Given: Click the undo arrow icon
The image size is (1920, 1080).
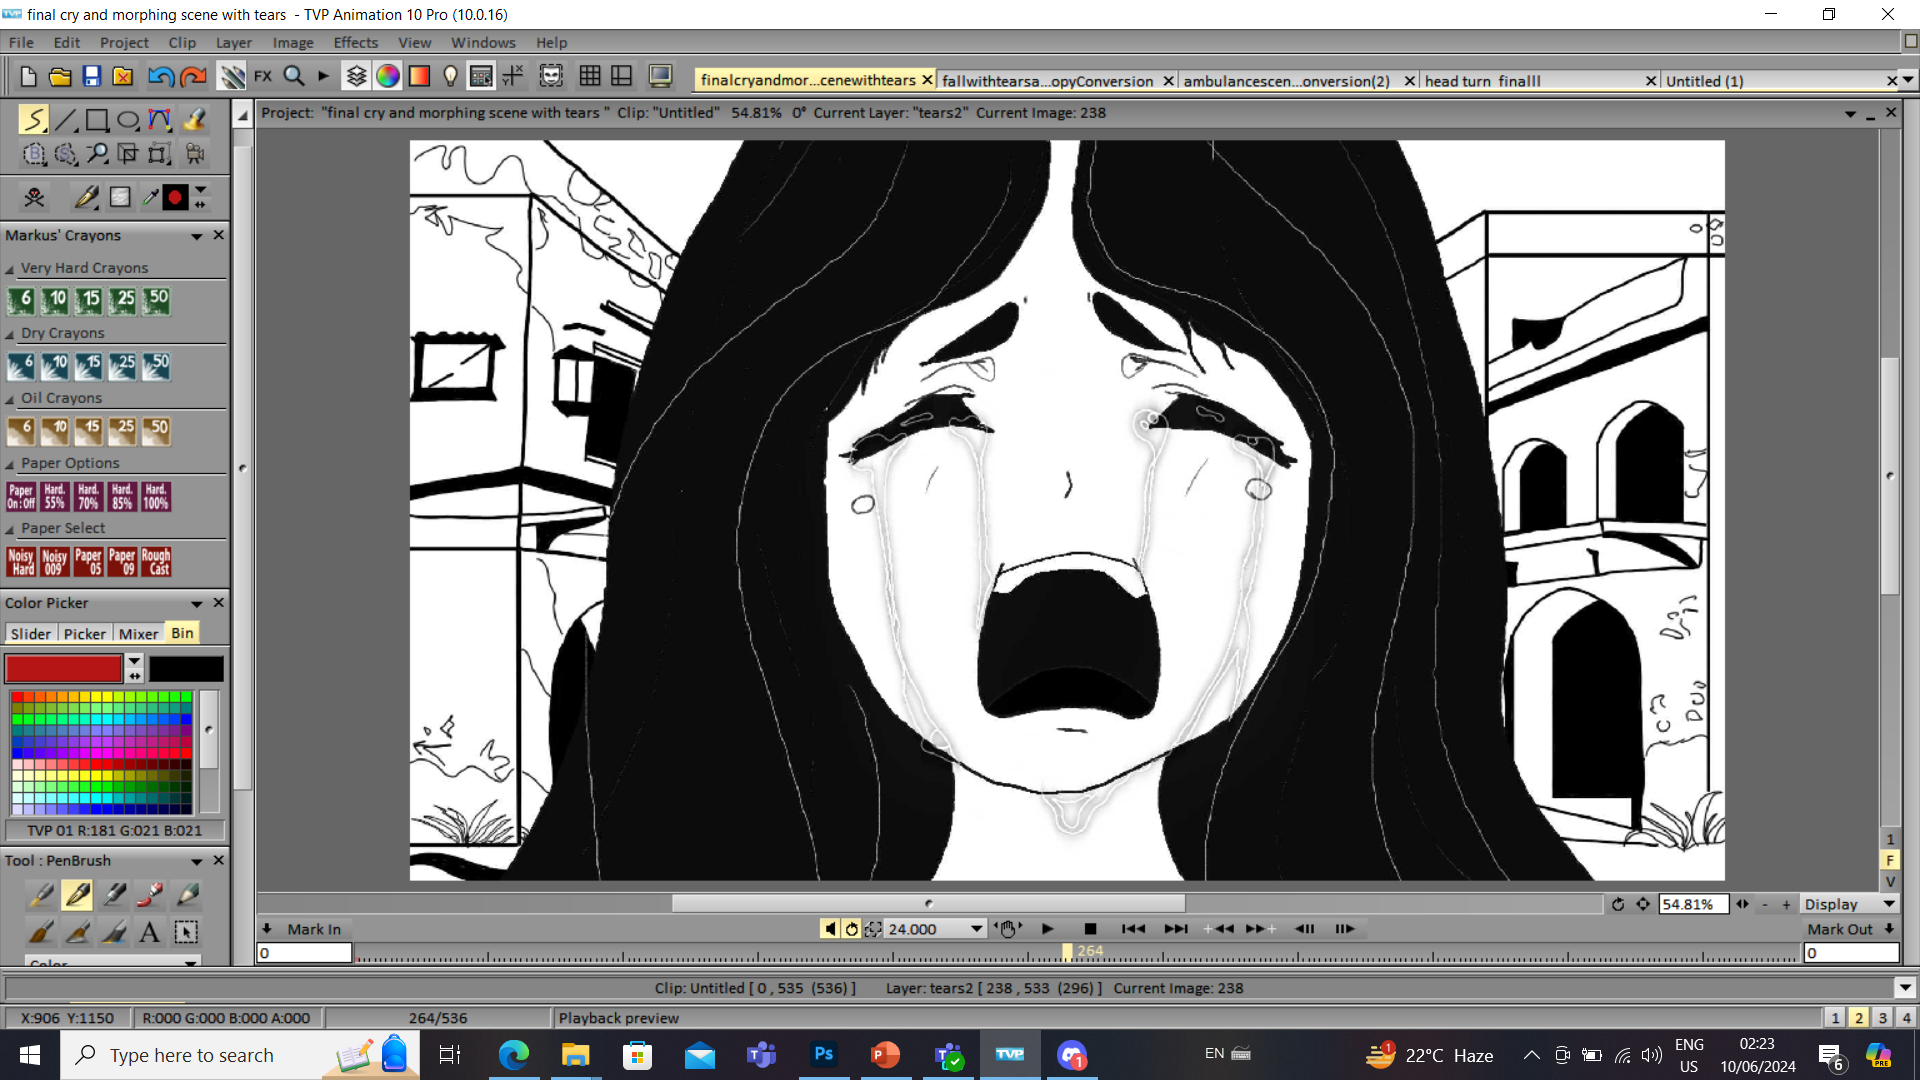Looking at the screenshot, I should [161, 76].
